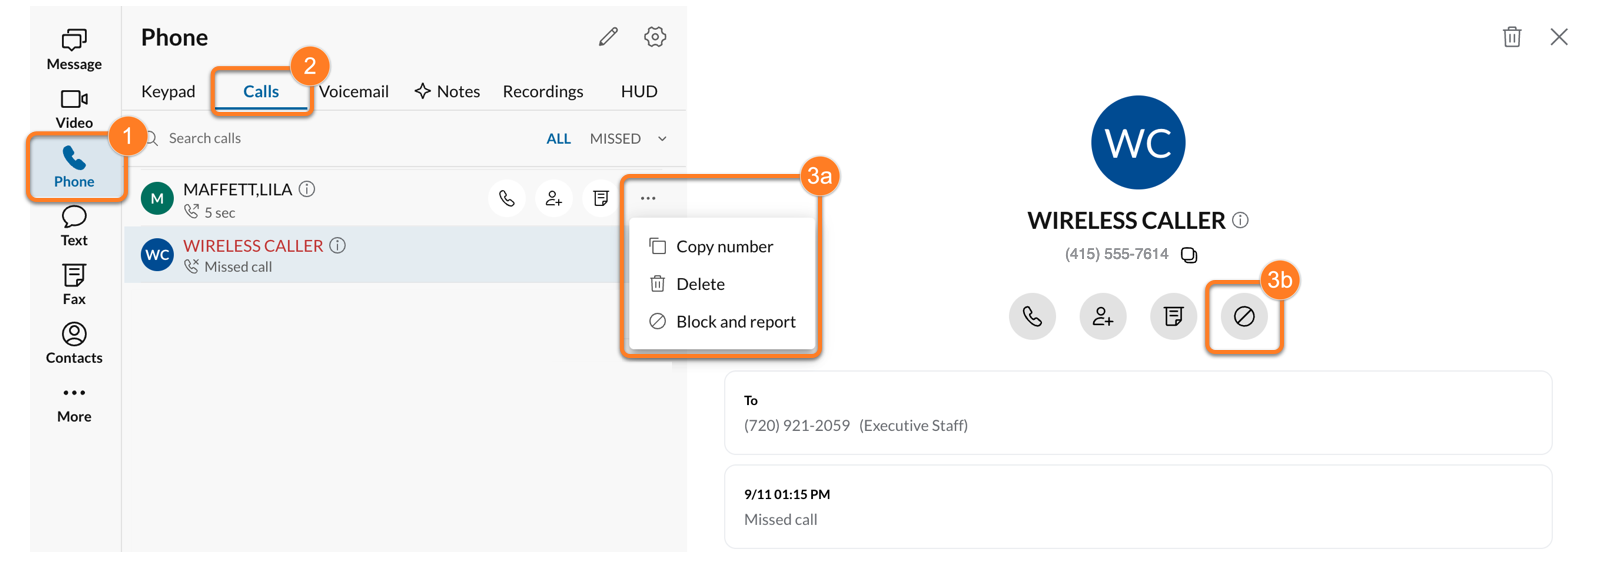The width and height of the screenshot is (1600, 566).
Task: Expand the call filter dropdown chevron
Action: [x=662, y=139]
